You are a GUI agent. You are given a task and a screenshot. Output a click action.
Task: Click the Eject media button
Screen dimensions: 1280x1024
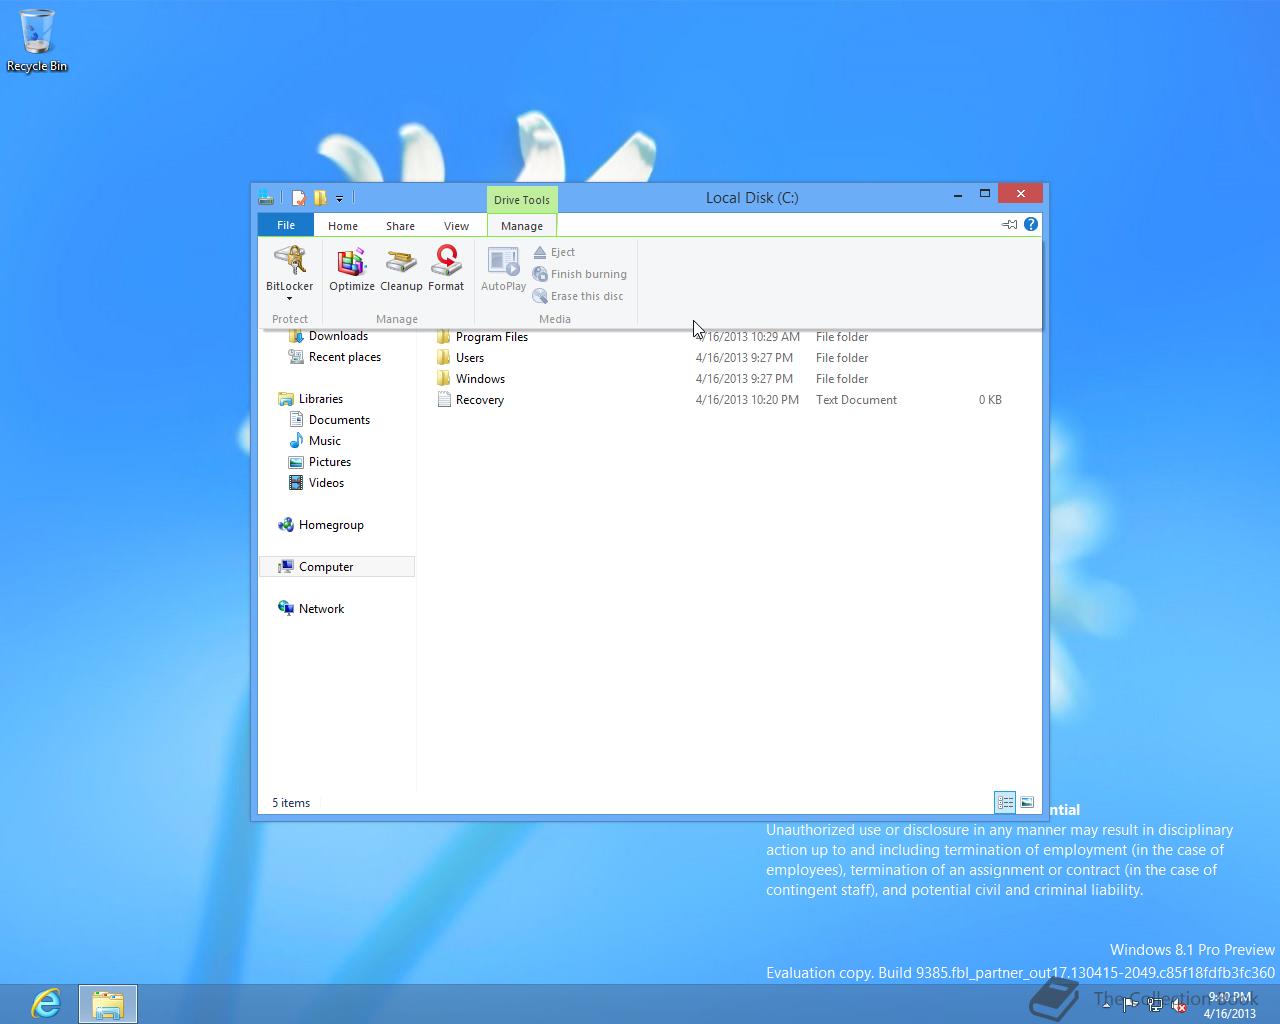(554, 252)
